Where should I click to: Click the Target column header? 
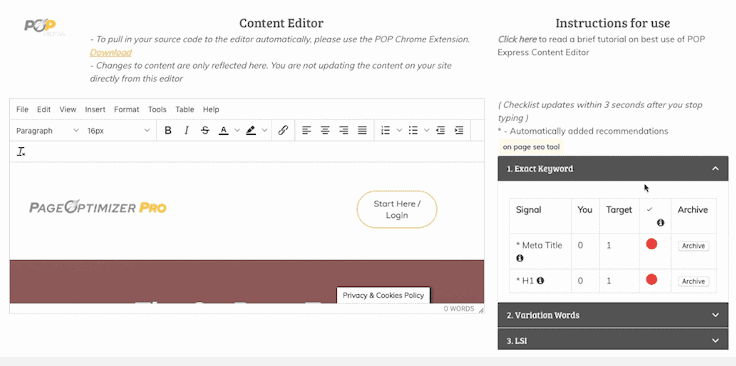pos(619,210)
